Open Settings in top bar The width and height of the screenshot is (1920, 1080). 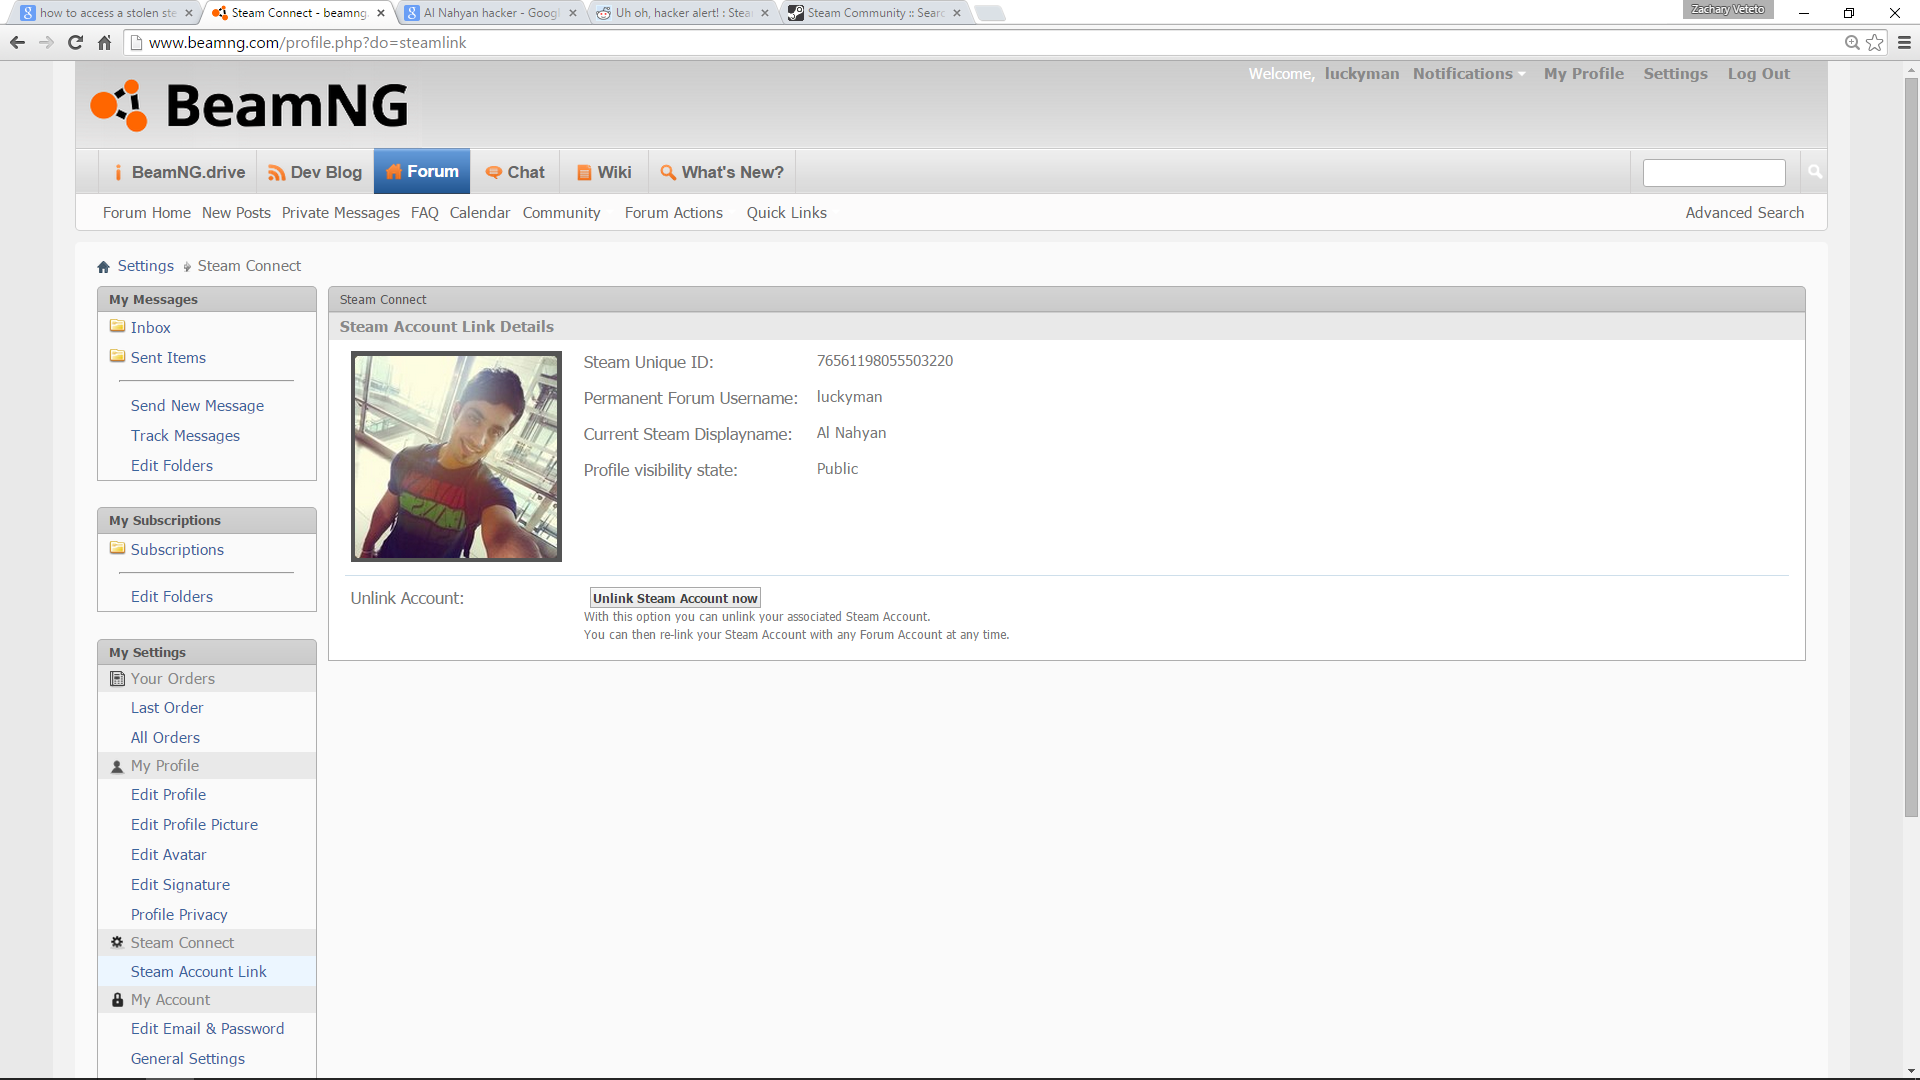1675,74
